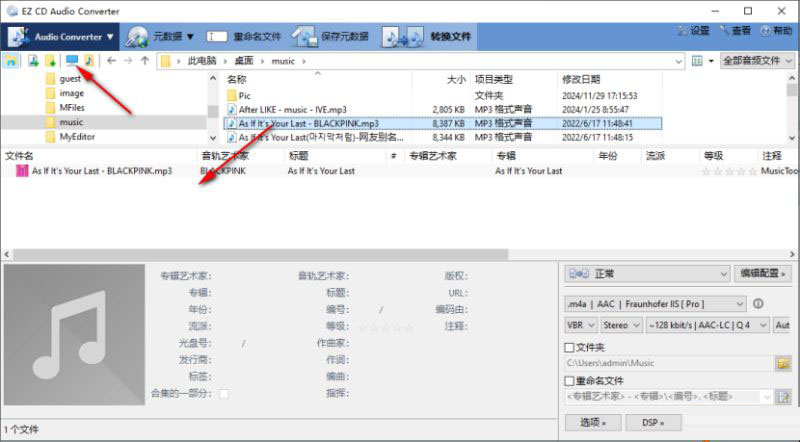
Task: Enable the 文件夹 output folder checkbox
Action: coord(570,348)
